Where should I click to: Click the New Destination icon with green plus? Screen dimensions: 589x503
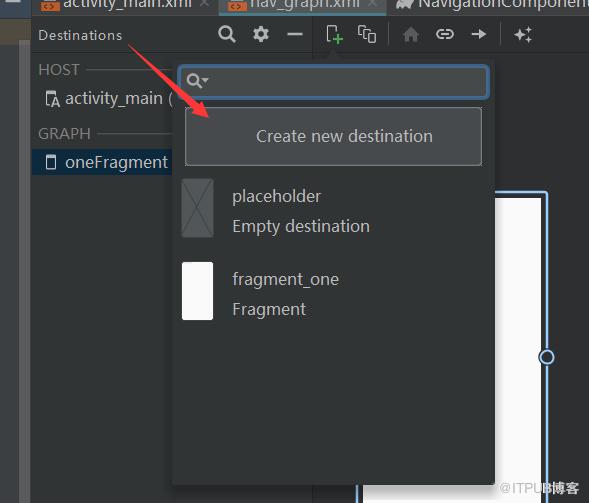click(334, 35)
